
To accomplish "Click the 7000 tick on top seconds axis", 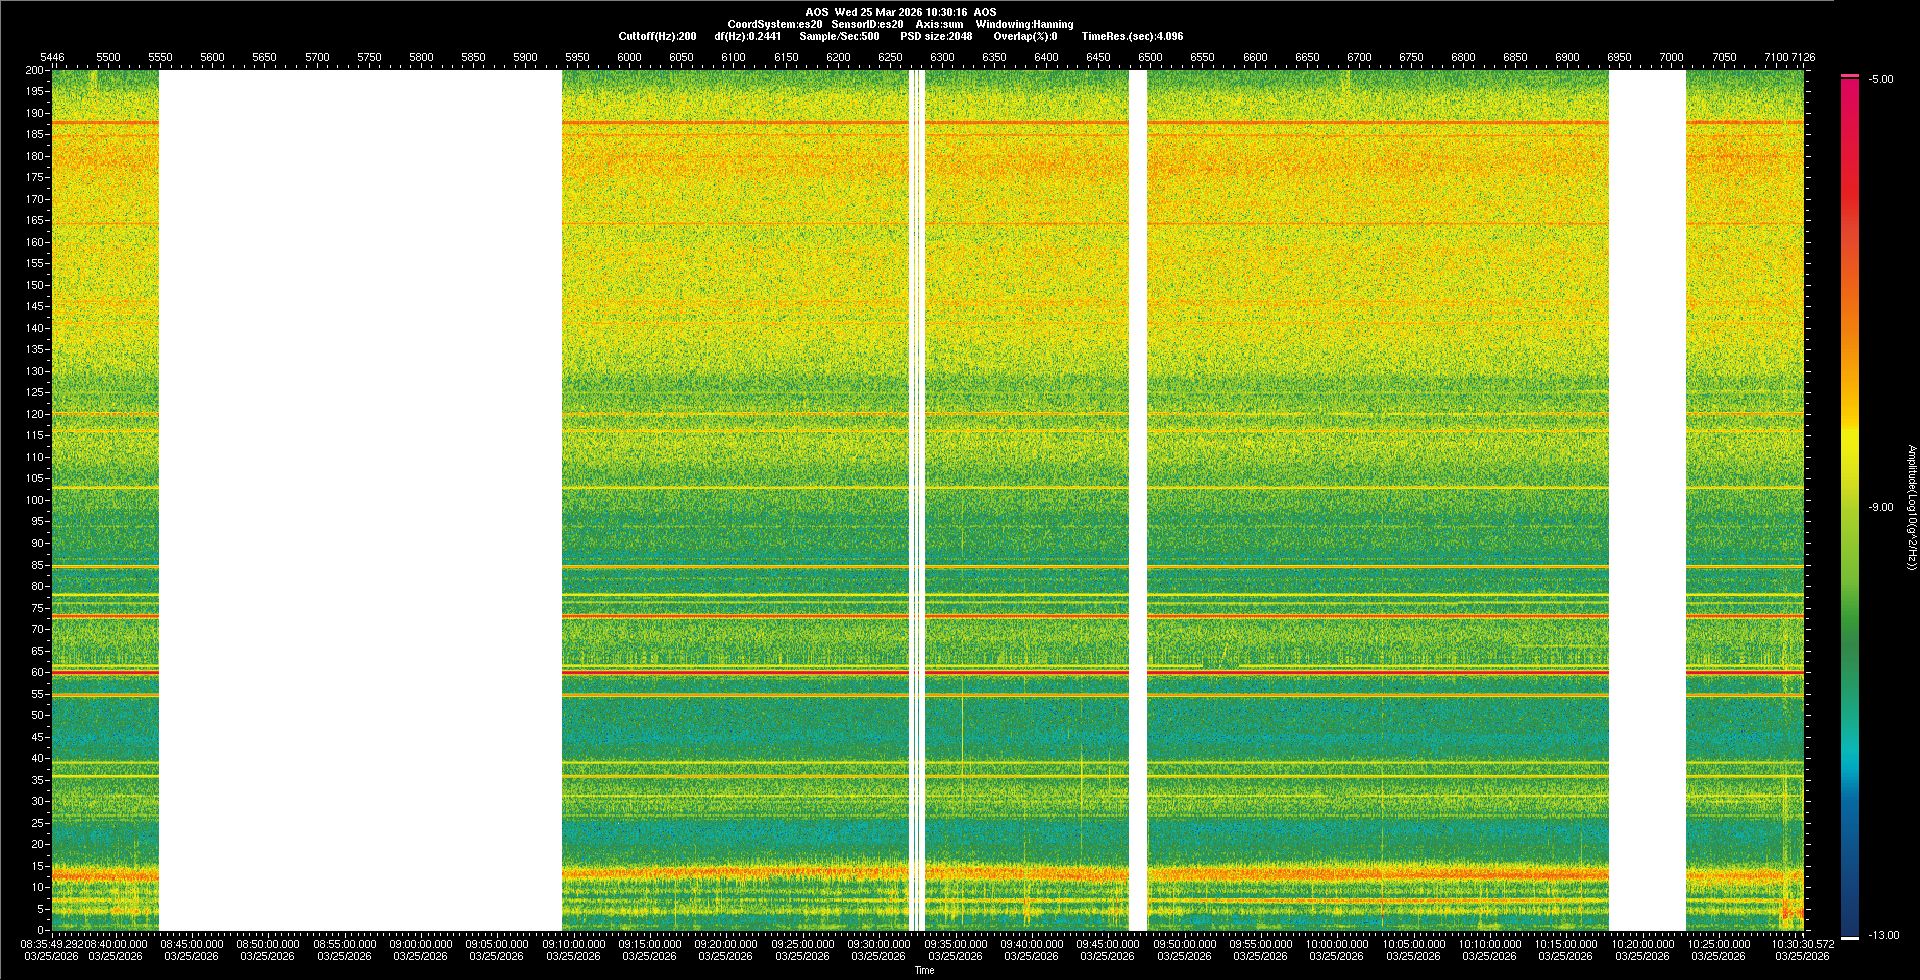I will 1671,57.
